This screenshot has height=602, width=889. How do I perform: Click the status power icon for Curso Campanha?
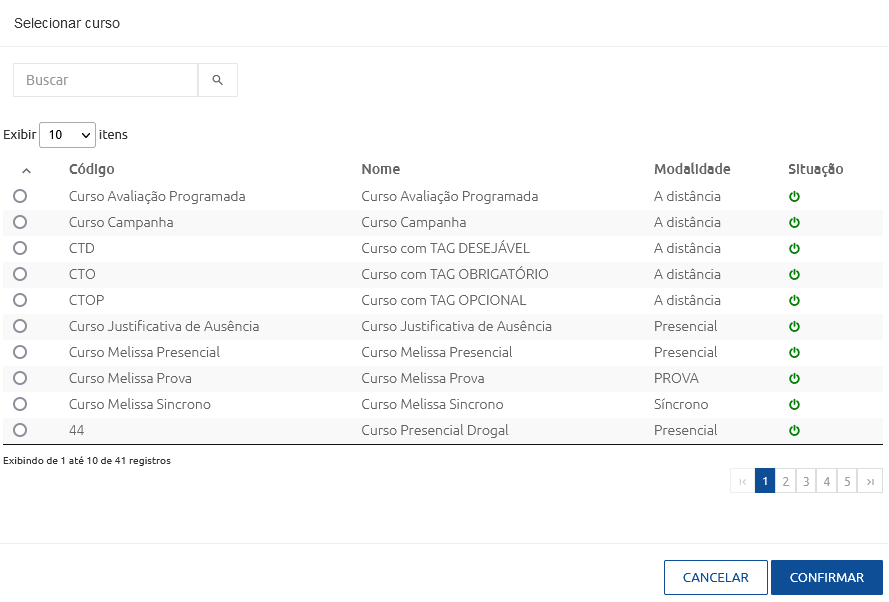click(x=794, y=222)
